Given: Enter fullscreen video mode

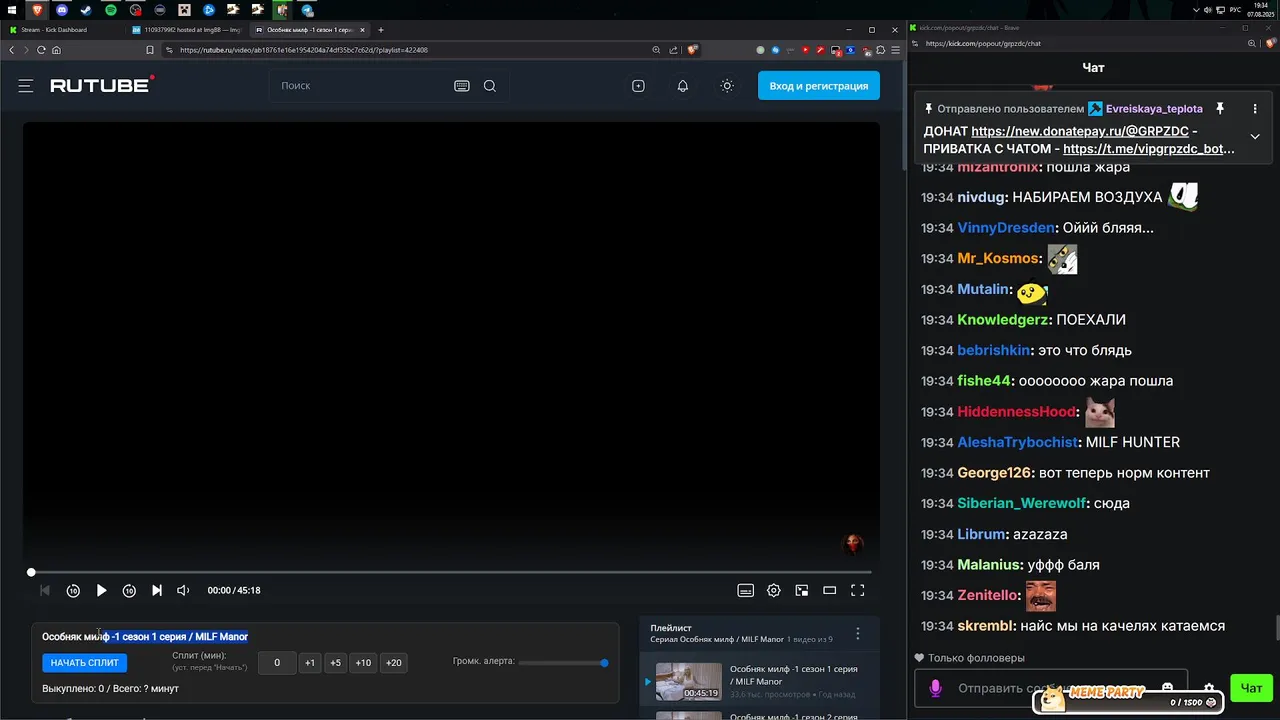Looking at the screenshot, I should 857,591.
